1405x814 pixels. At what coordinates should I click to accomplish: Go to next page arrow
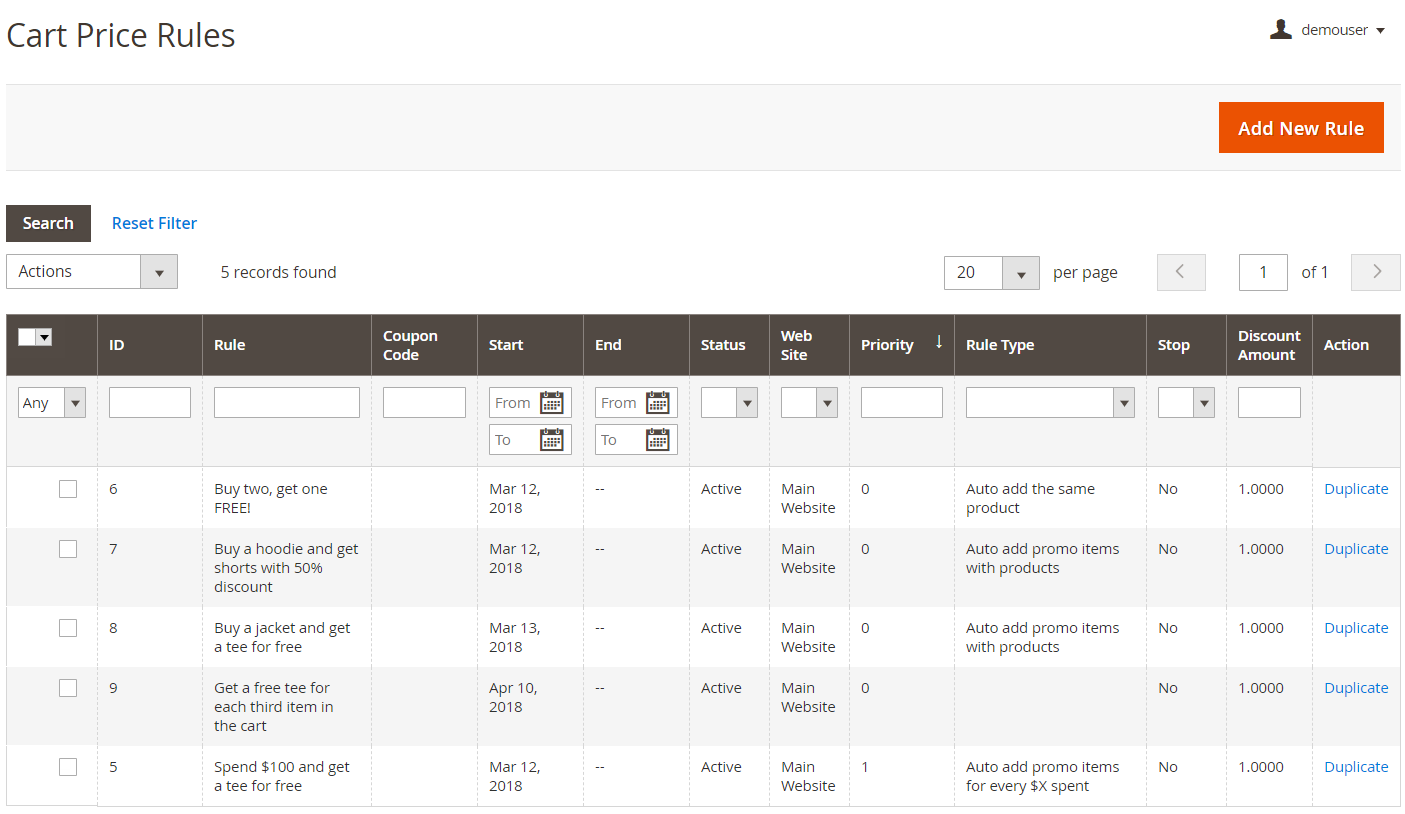1376,272
